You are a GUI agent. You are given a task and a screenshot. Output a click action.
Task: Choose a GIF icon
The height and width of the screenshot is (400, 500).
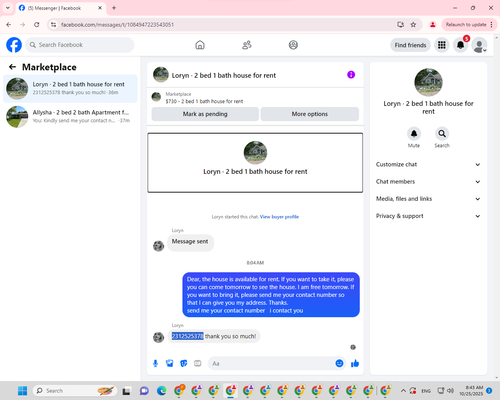198,363
